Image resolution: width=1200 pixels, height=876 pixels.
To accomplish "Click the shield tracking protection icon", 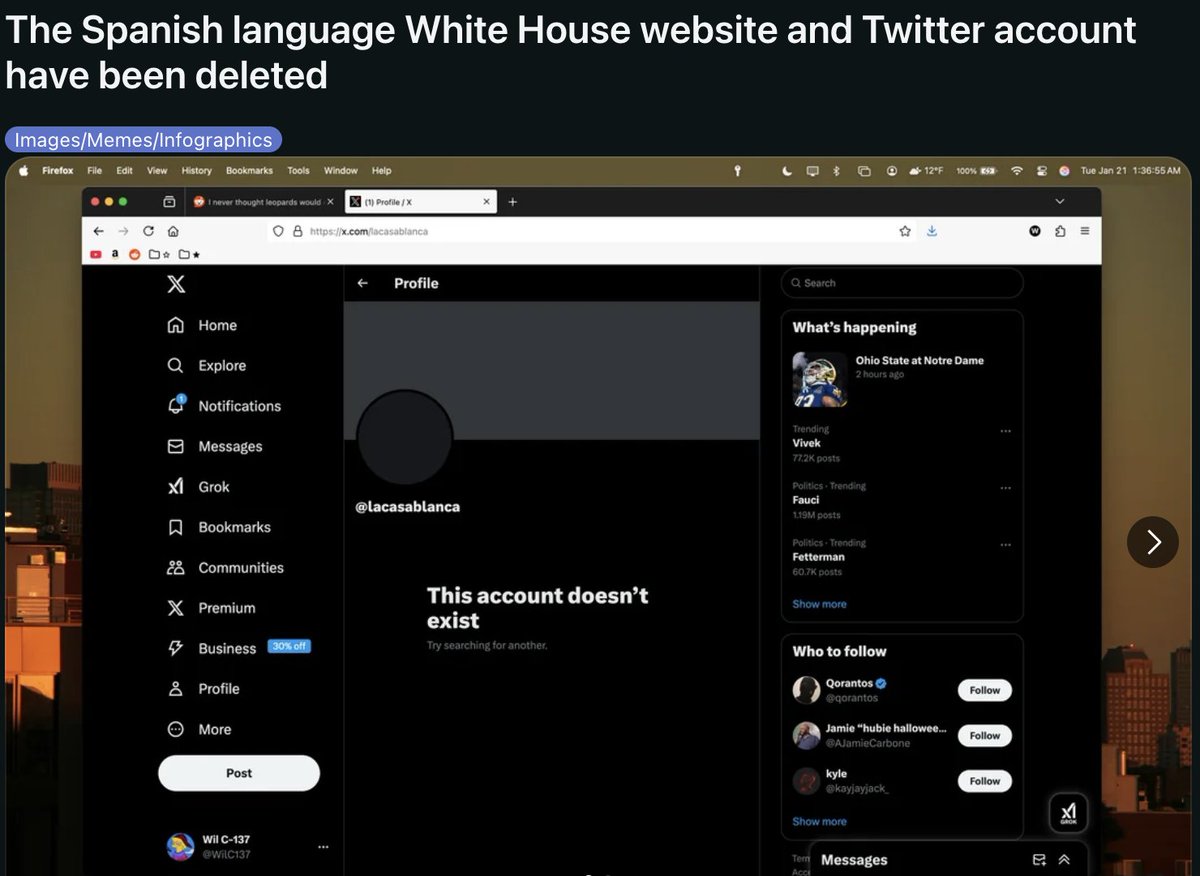I will [280, 231].
